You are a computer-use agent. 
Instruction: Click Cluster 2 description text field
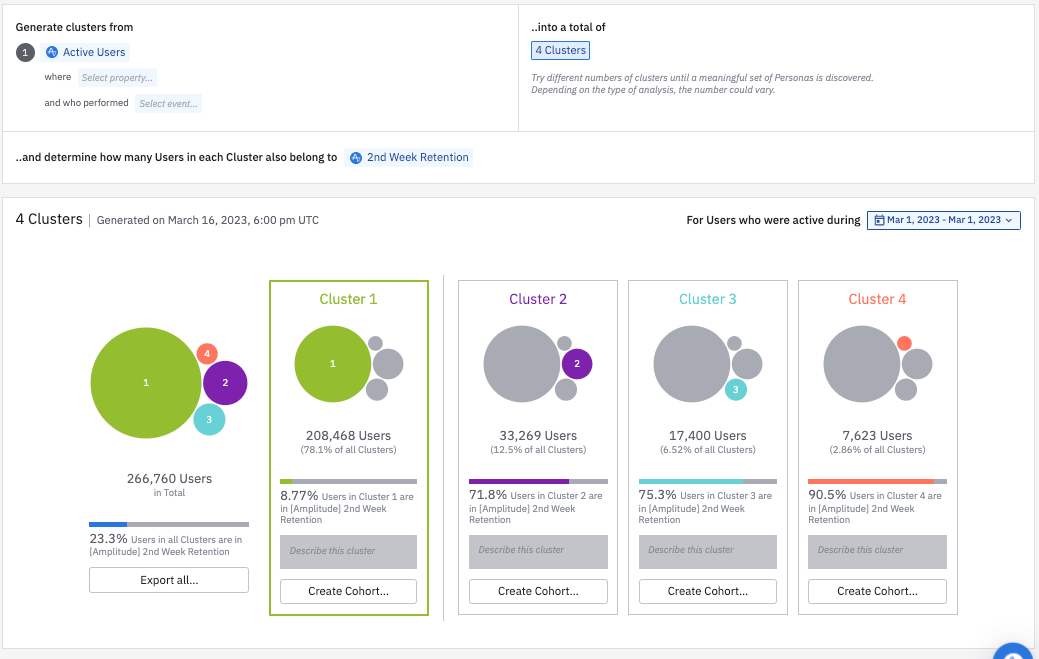tap(538, 551)
